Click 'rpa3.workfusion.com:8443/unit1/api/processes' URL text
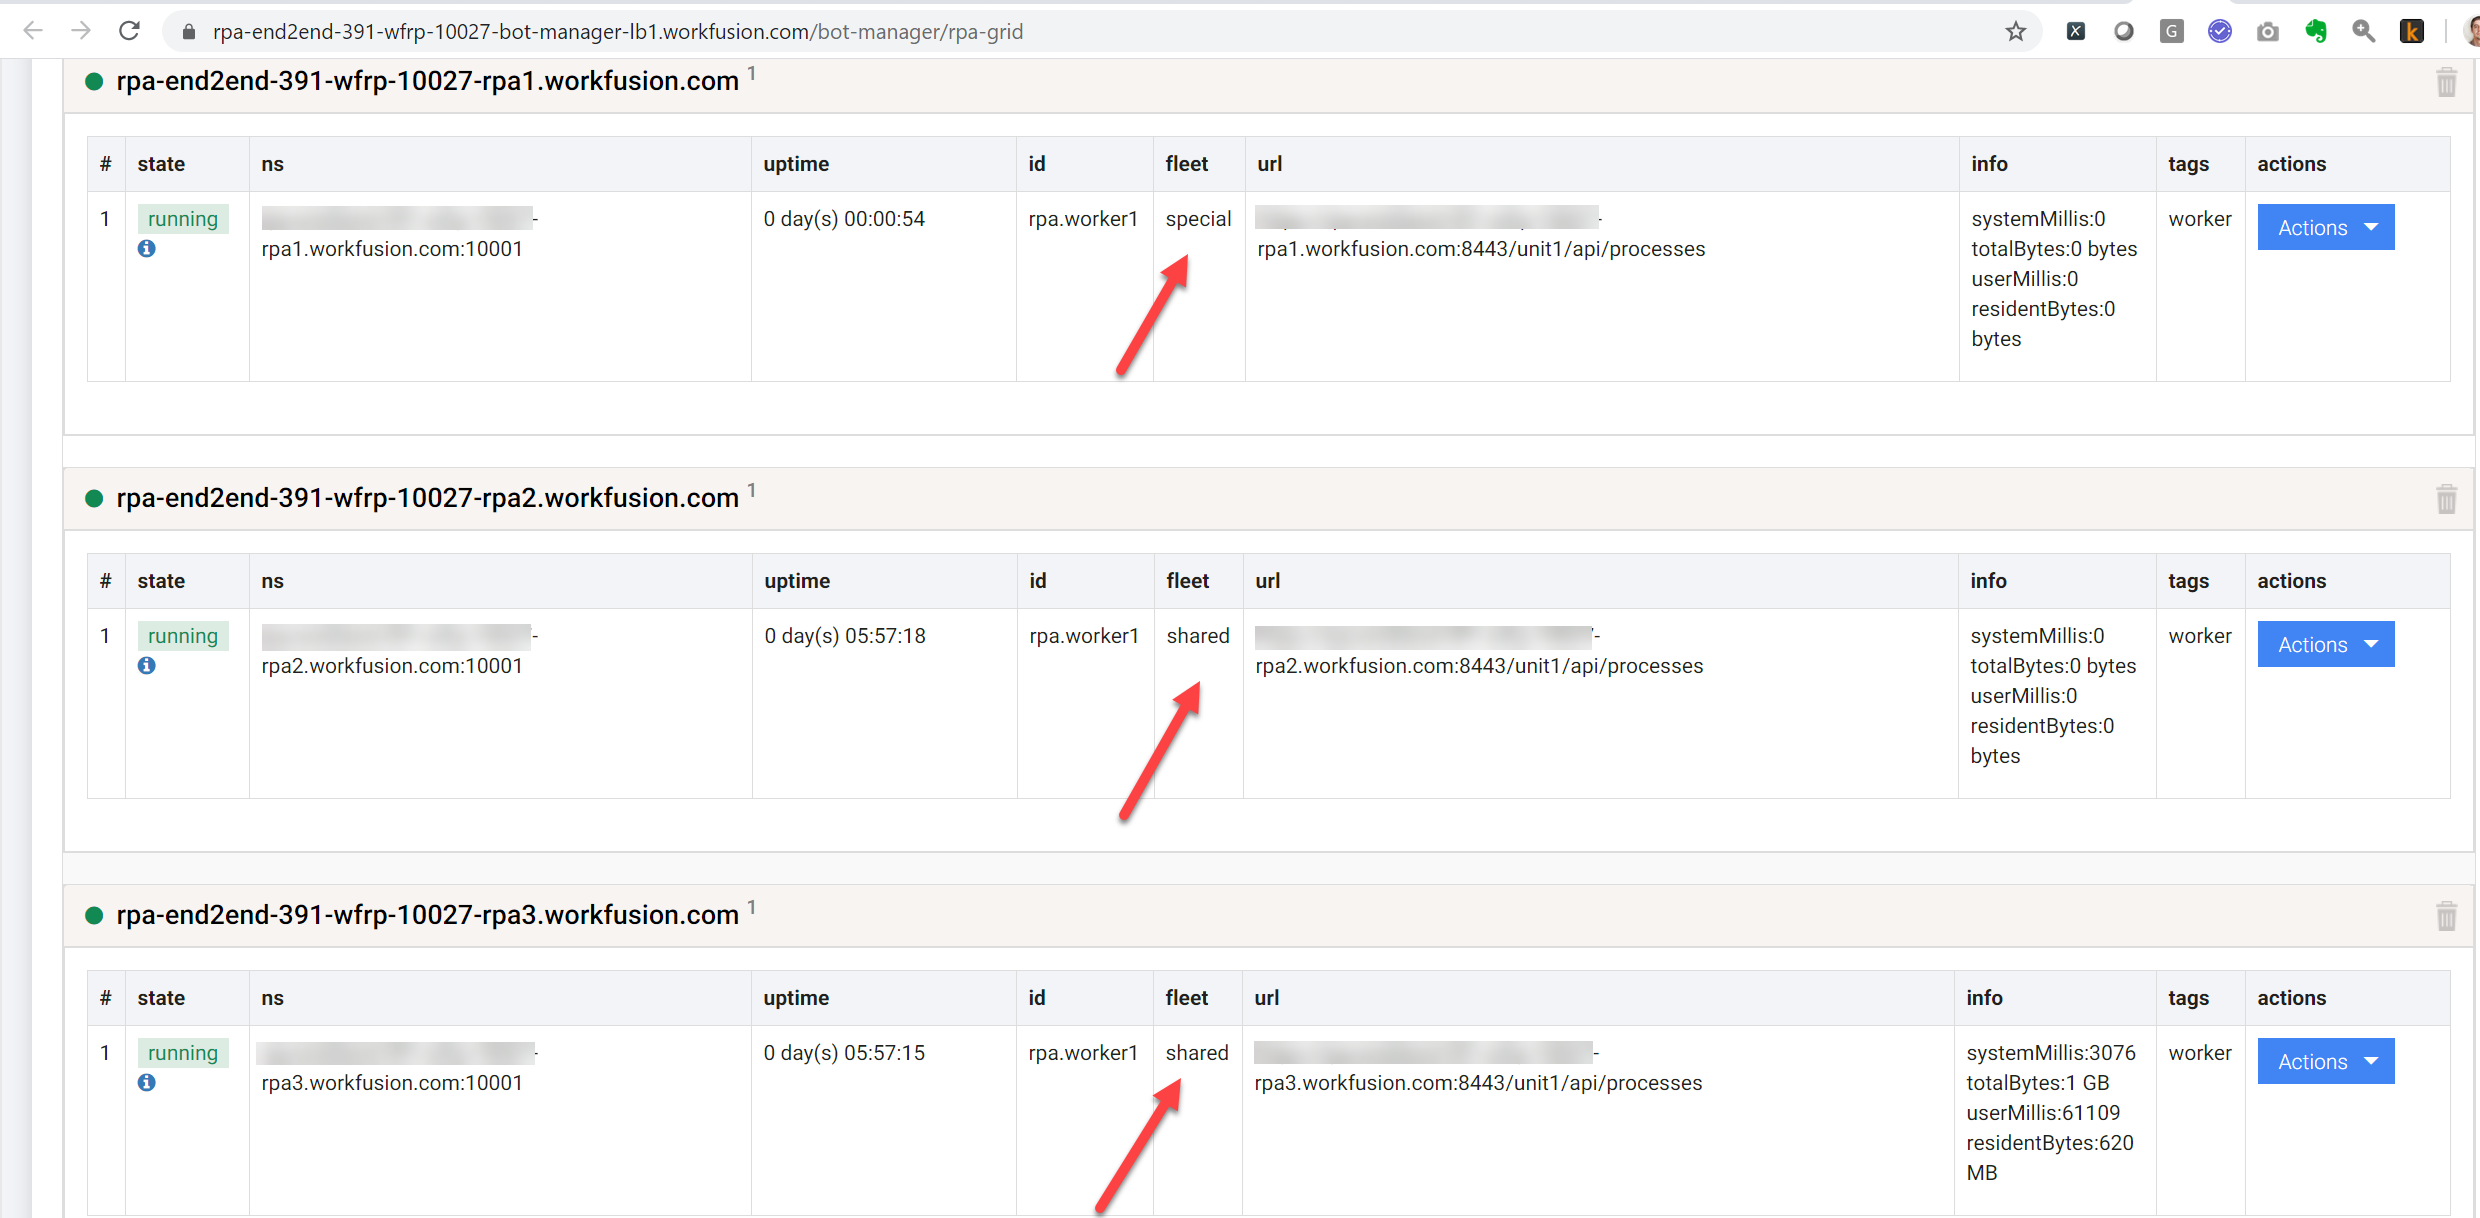Image resolution: width=2480 pixels, height=1218 pixels. pyautogui.click(x=1478, y=1083)
